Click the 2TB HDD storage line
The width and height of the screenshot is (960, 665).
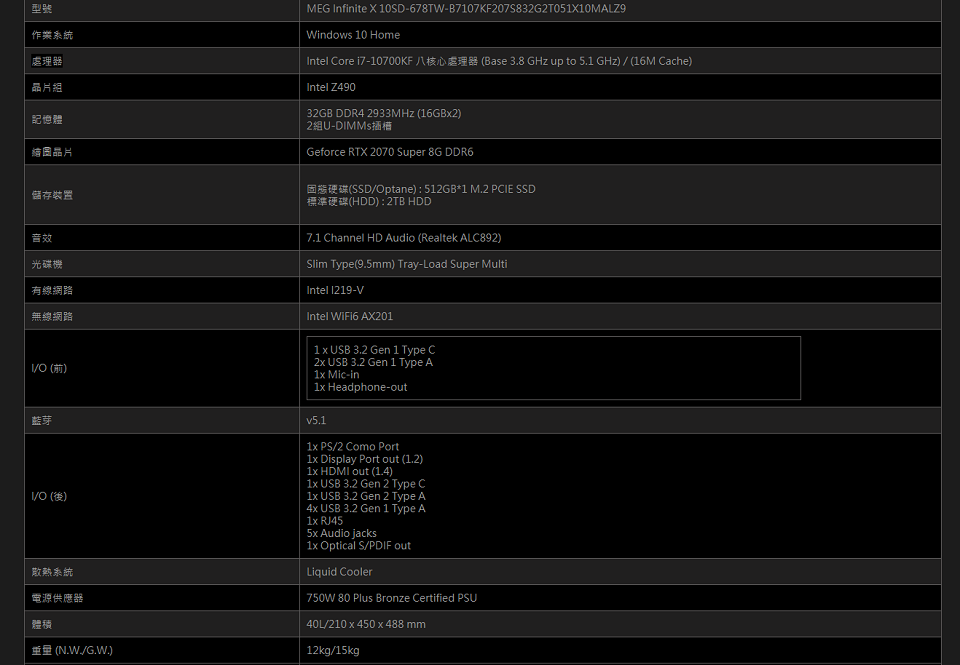tap(369, 201)
